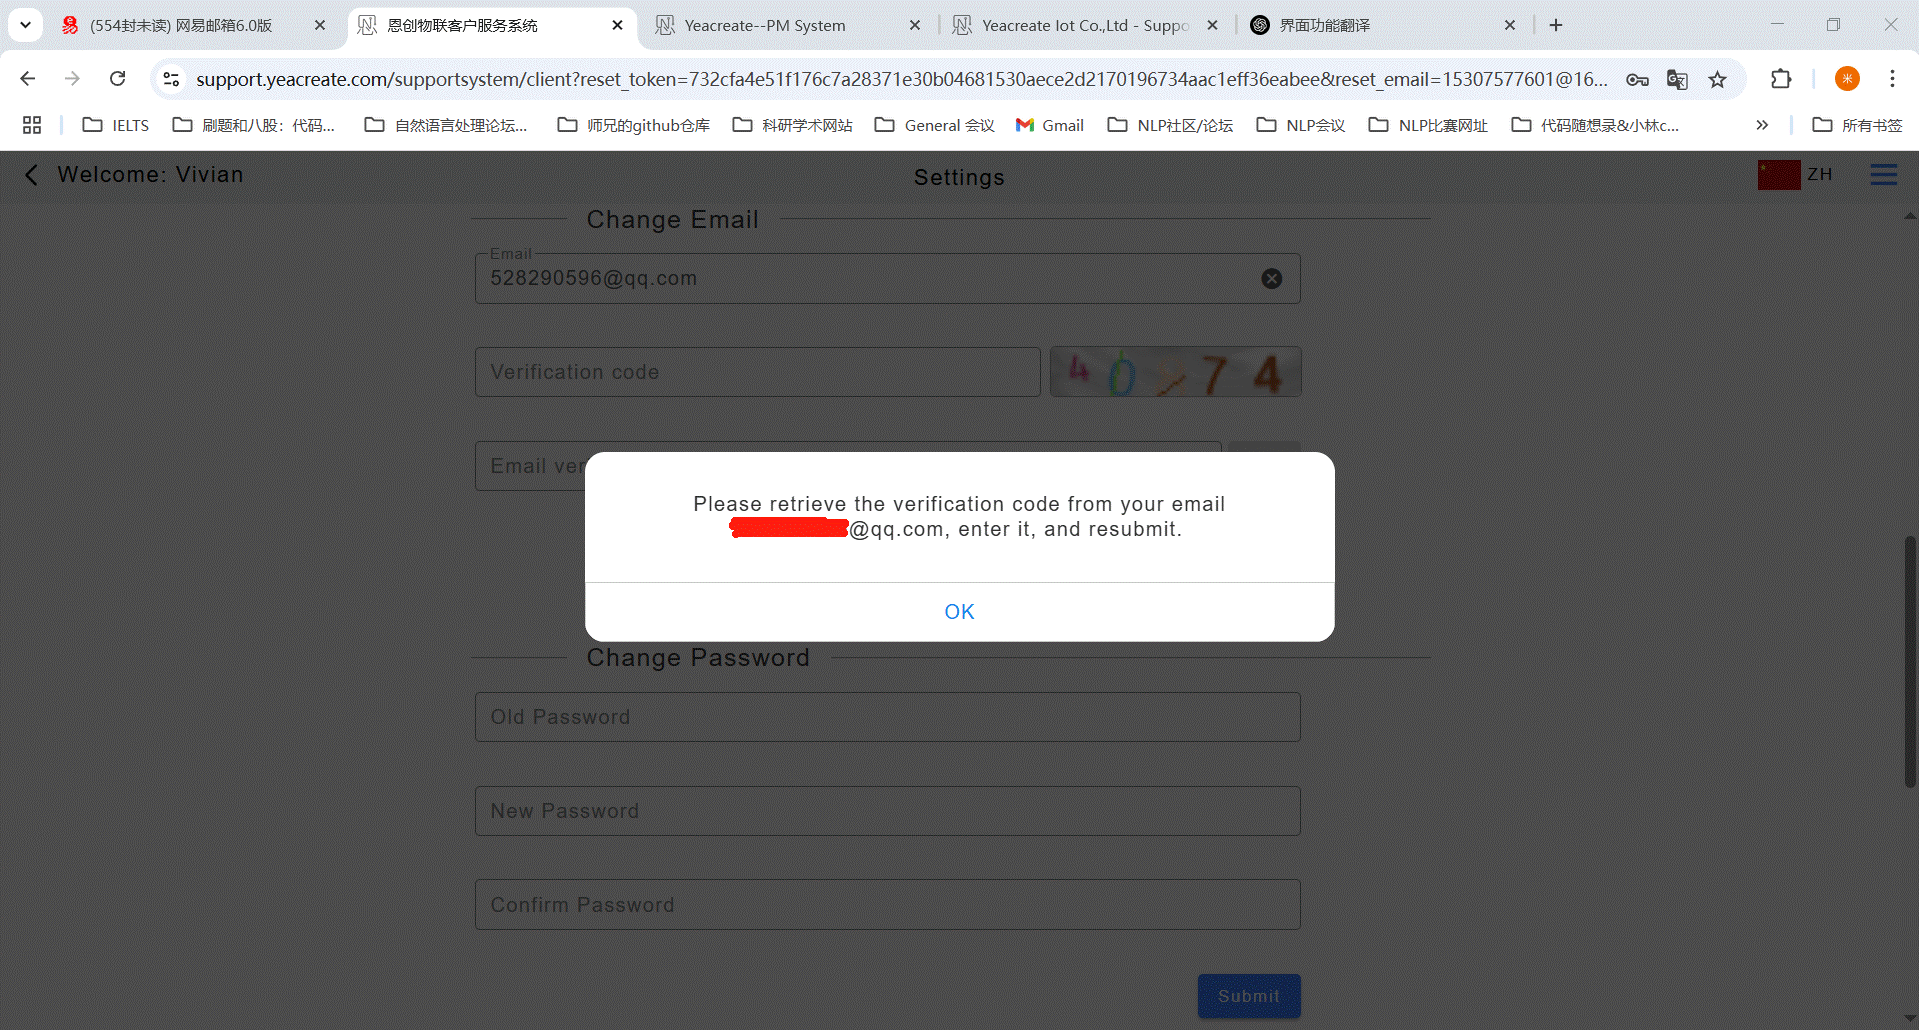
Task: Bookmark this page with the star icon
Action: (x=1717, y=80)
